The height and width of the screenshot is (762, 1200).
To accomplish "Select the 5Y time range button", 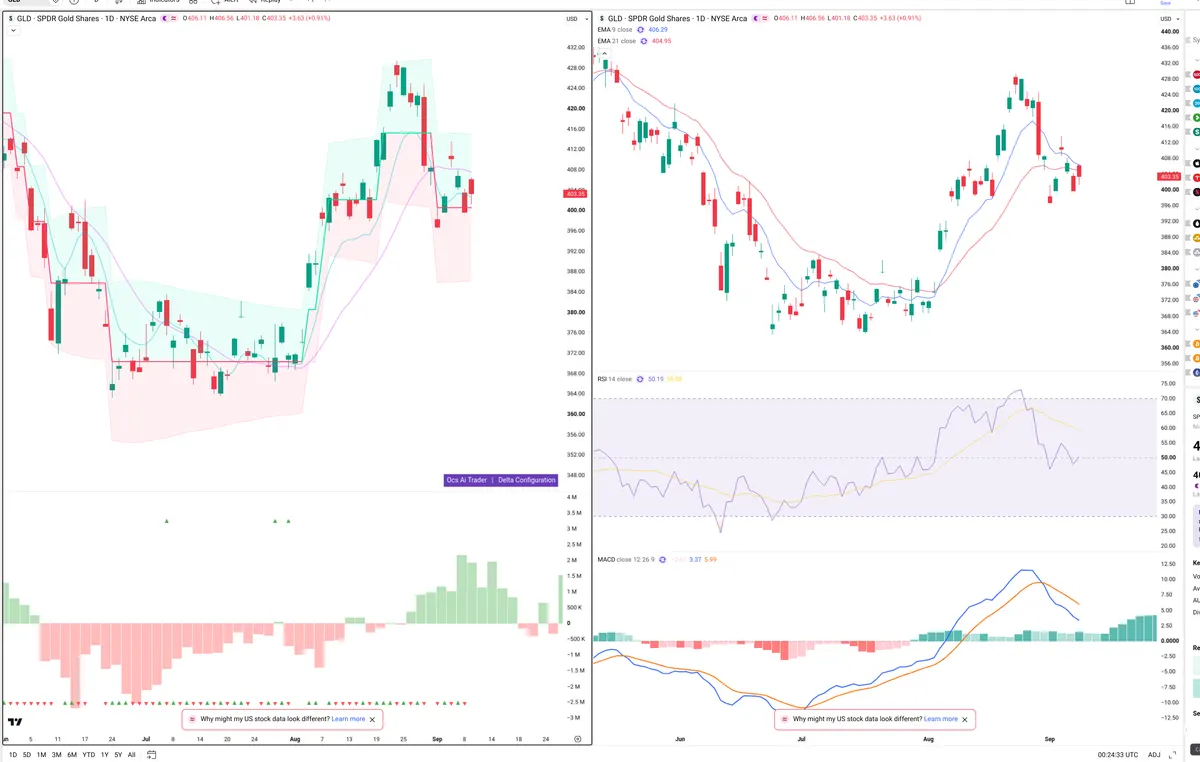I will 118,755.
